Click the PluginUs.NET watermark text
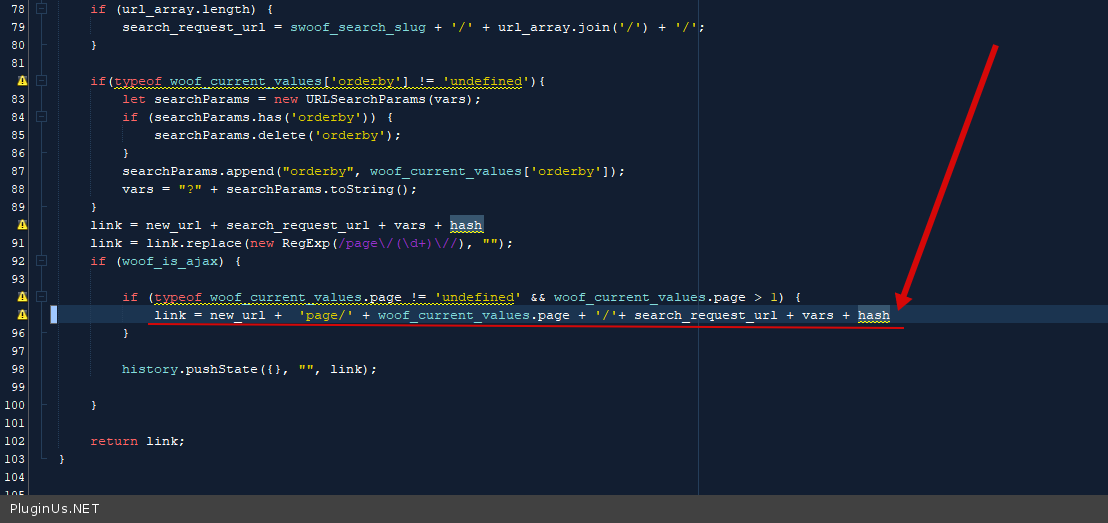Screen dimensions: 1108x523 coord(55,509)
